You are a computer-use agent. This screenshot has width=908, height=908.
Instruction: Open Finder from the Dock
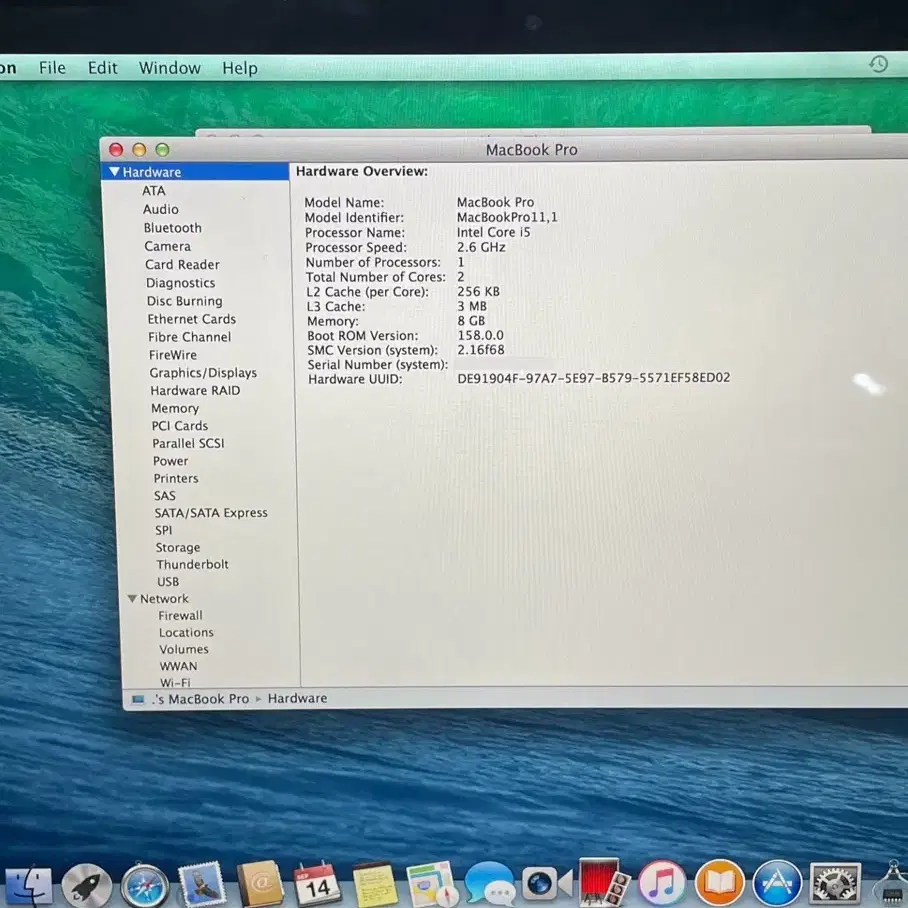click(x=28, y=886)
